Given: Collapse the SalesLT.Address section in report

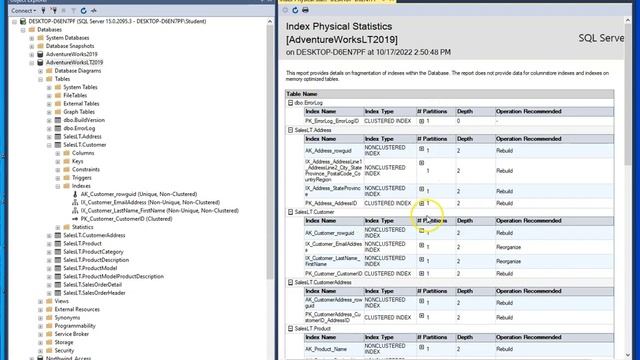Looking at the screenshot, I should click(290, 130).
